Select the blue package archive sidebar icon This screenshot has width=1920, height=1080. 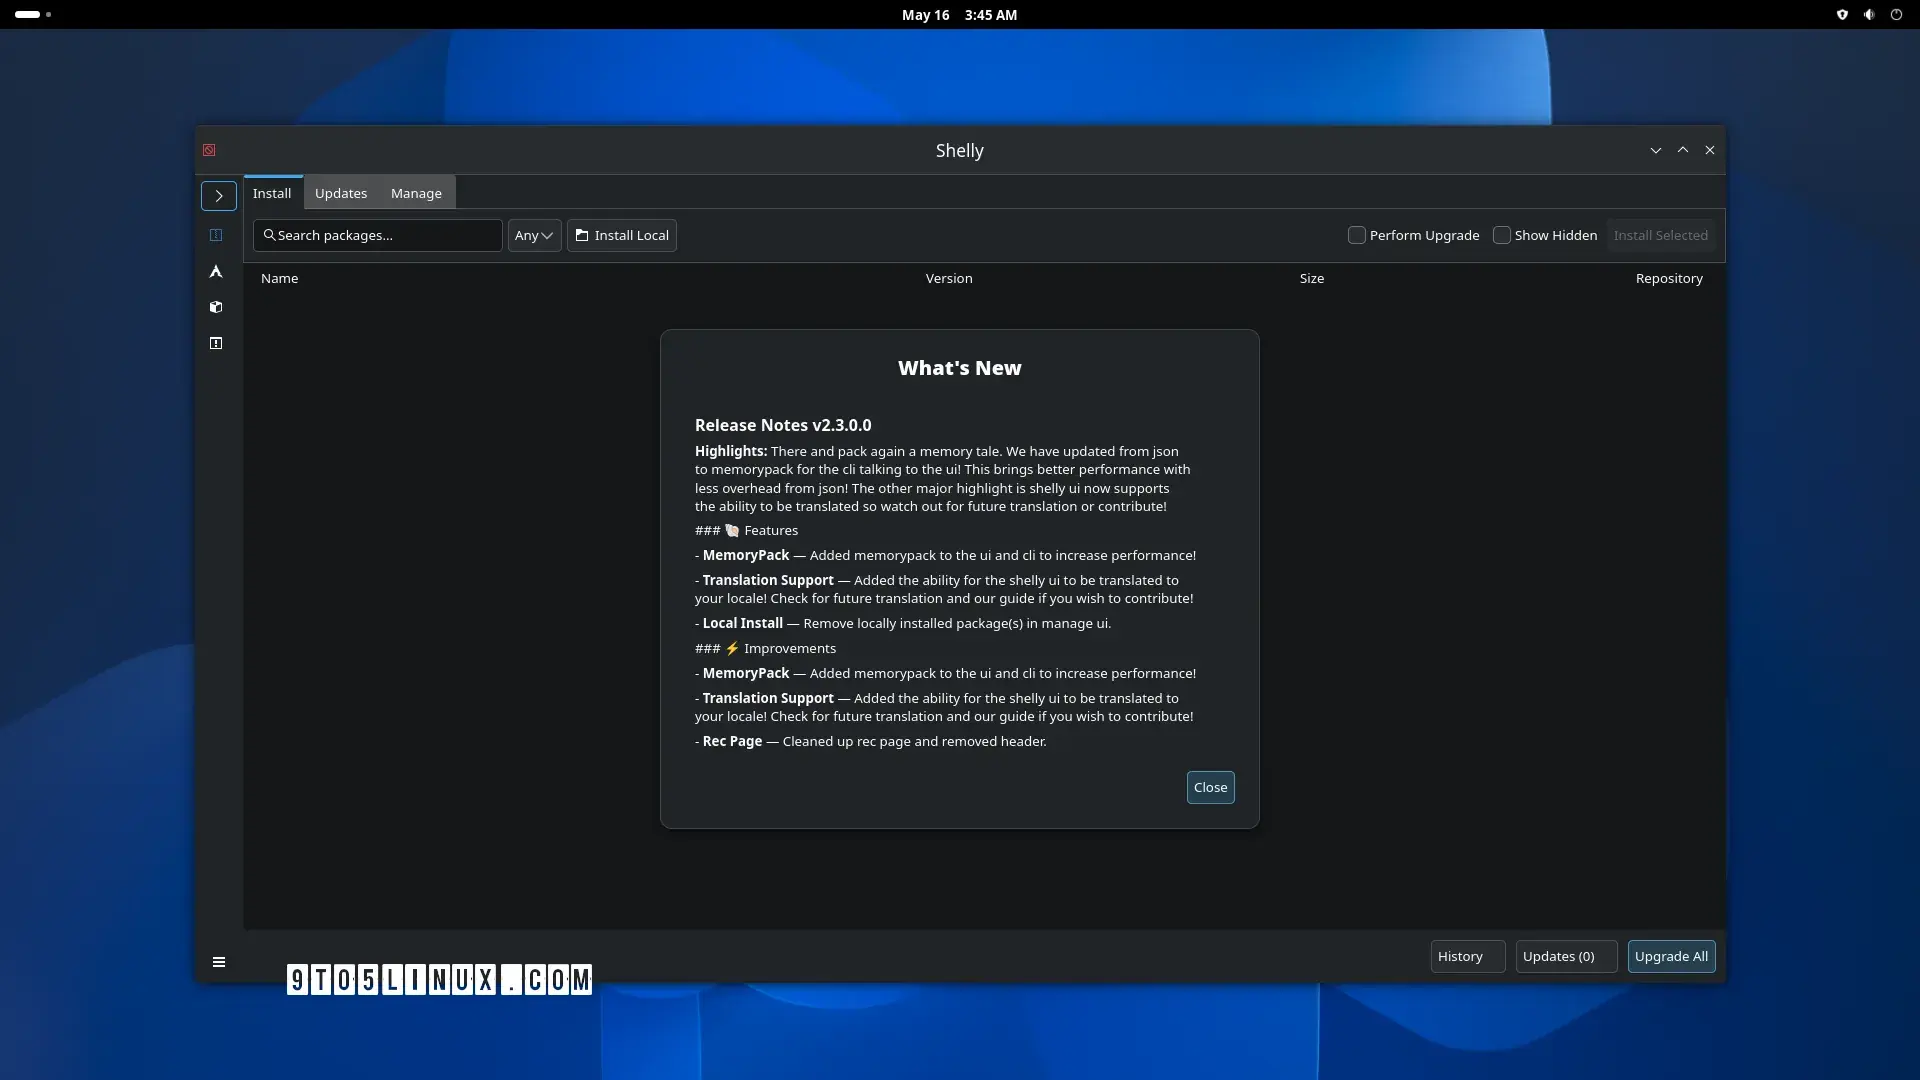click(x=216, y=235)
